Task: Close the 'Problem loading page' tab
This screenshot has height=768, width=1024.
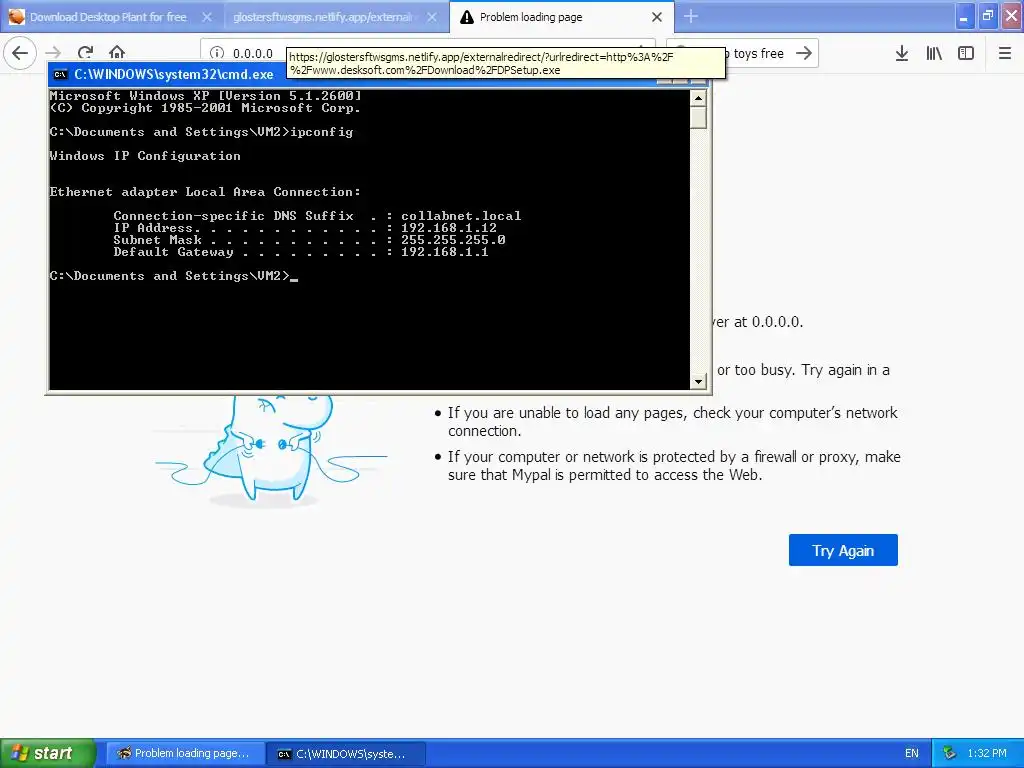Action: click(657, 17)
